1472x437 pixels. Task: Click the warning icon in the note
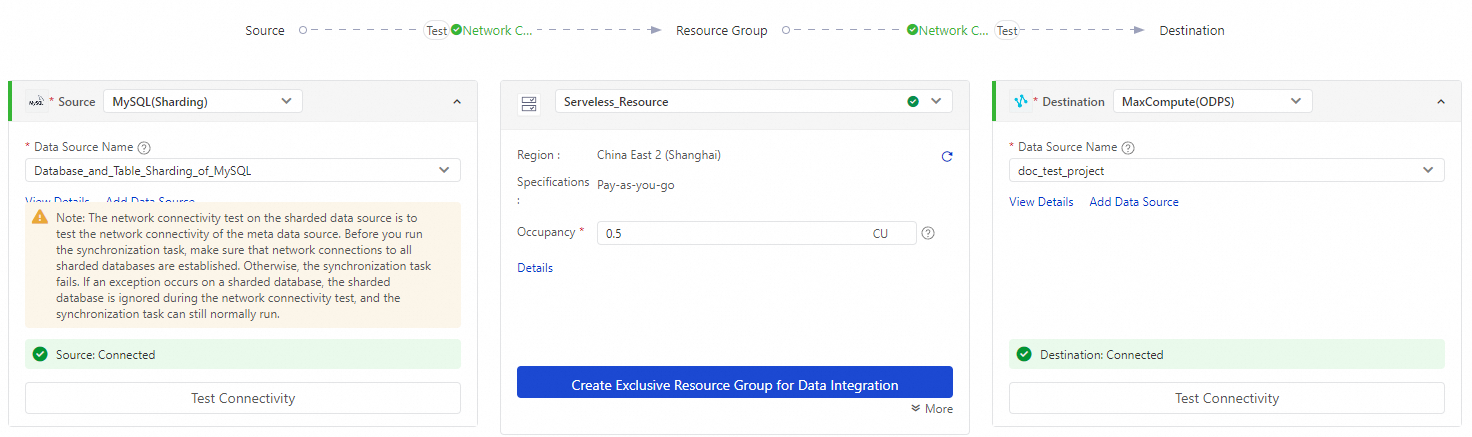click(x=40, y=217)
